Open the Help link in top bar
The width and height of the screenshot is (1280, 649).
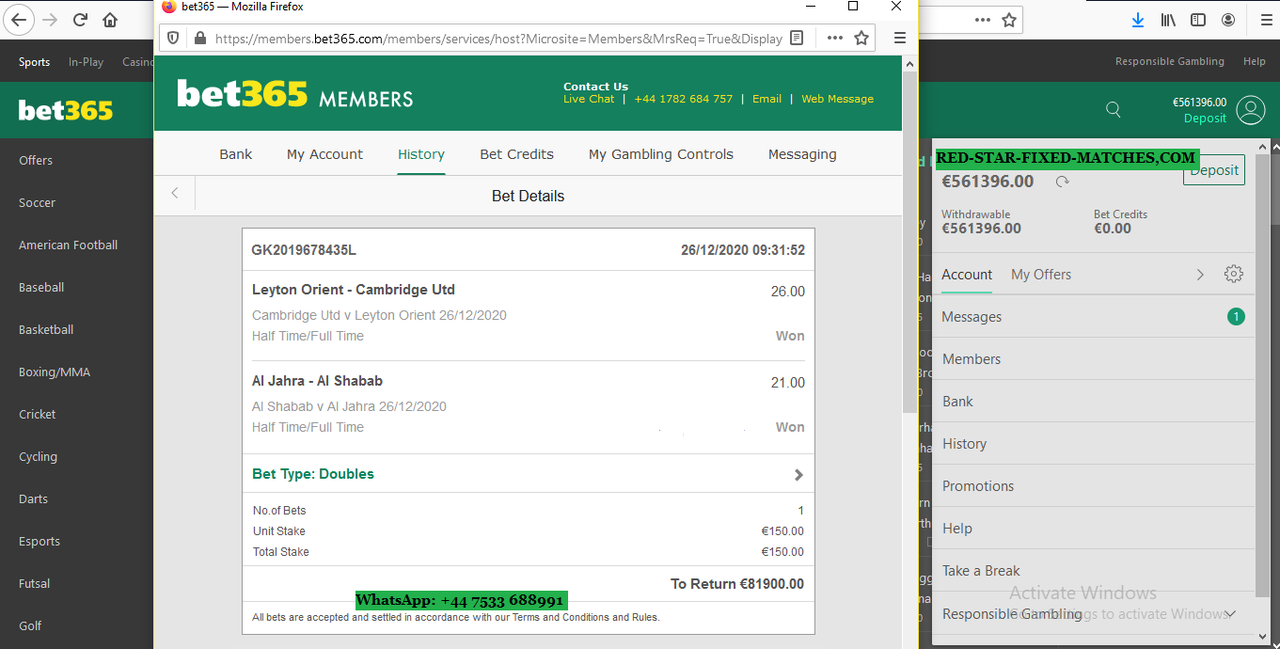tap(1254, 61)
